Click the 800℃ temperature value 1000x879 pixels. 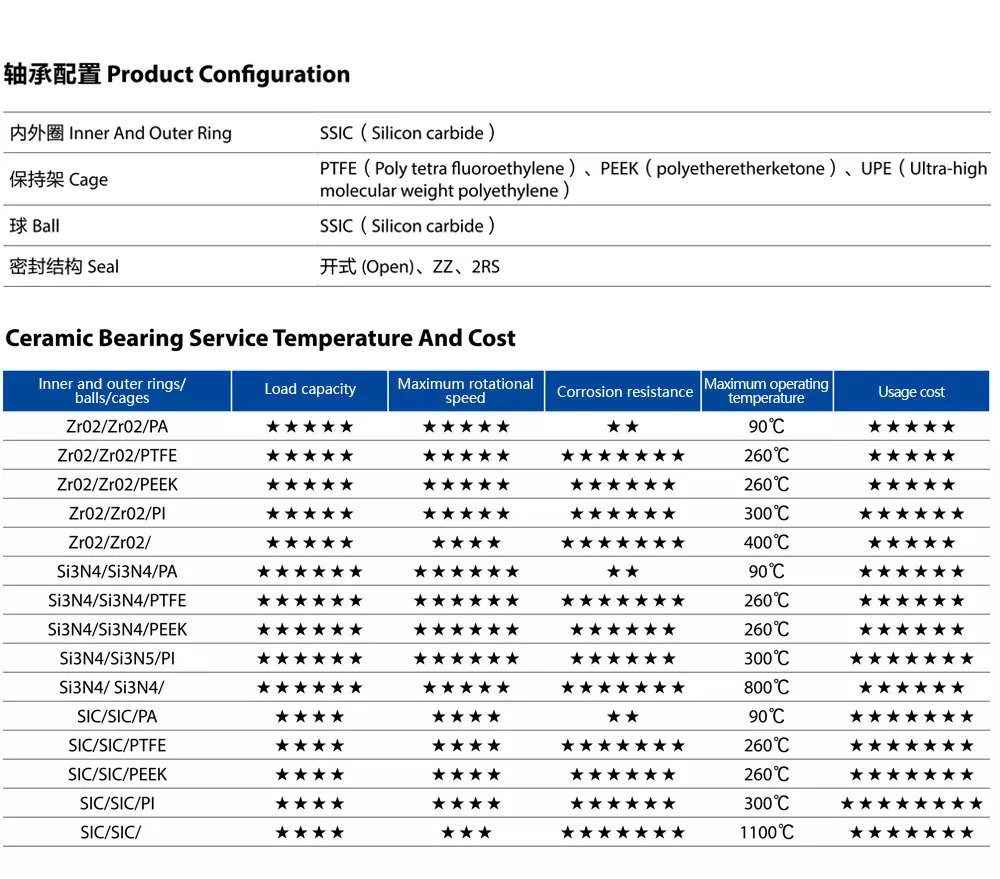[766, 688]
